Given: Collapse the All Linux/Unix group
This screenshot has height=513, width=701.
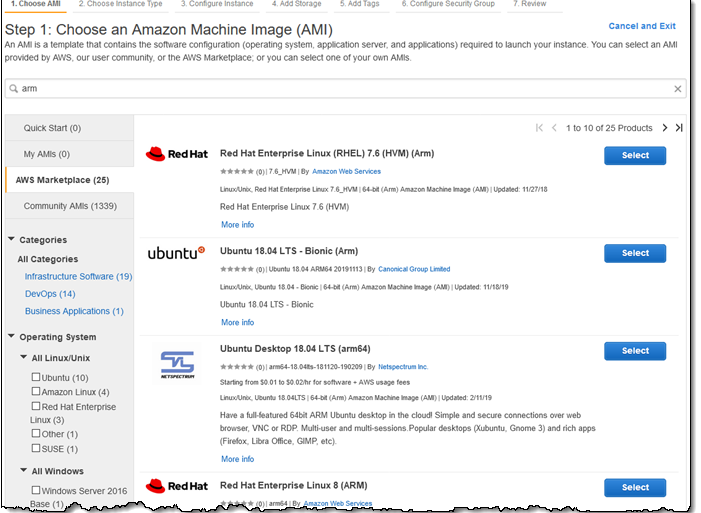Looking at the screenshot, I should click(x=24, y=357).
